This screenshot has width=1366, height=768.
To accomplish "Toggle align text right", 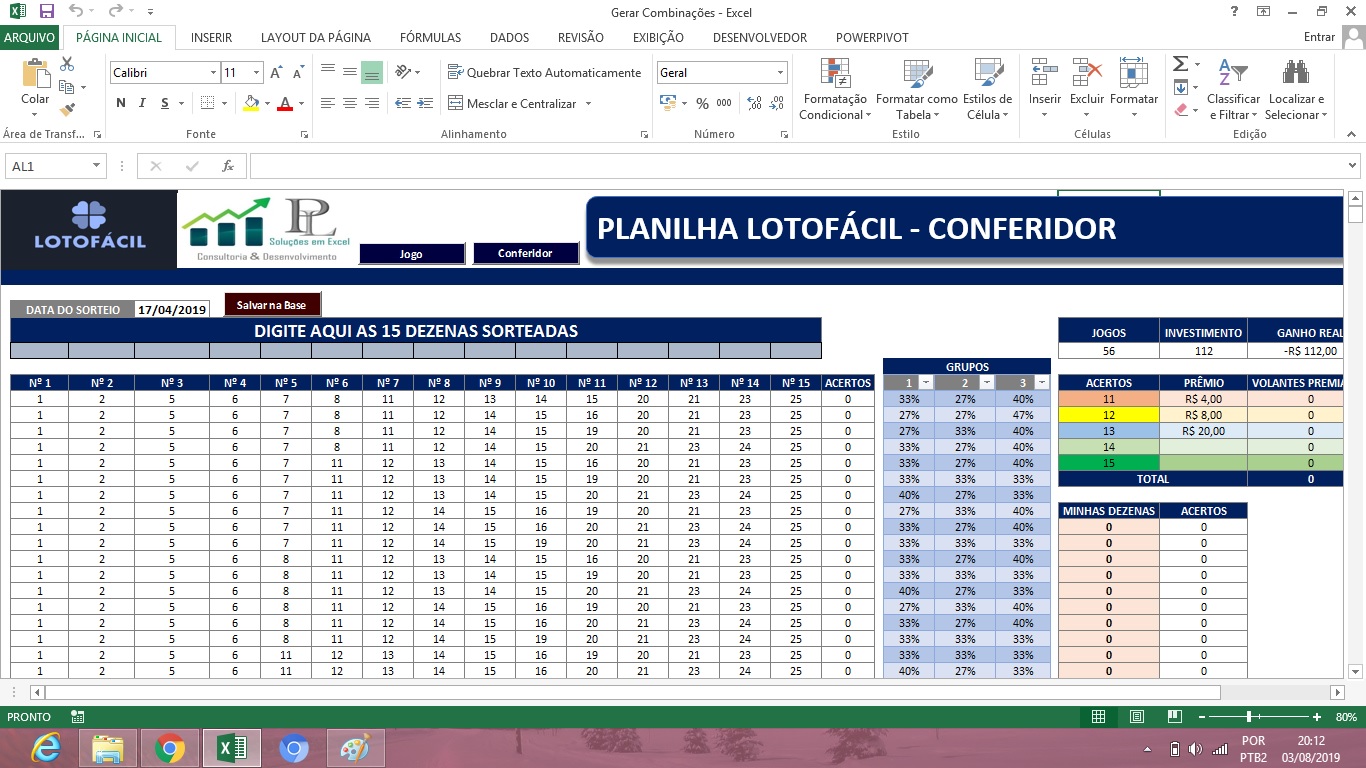I will coord(371,103).
